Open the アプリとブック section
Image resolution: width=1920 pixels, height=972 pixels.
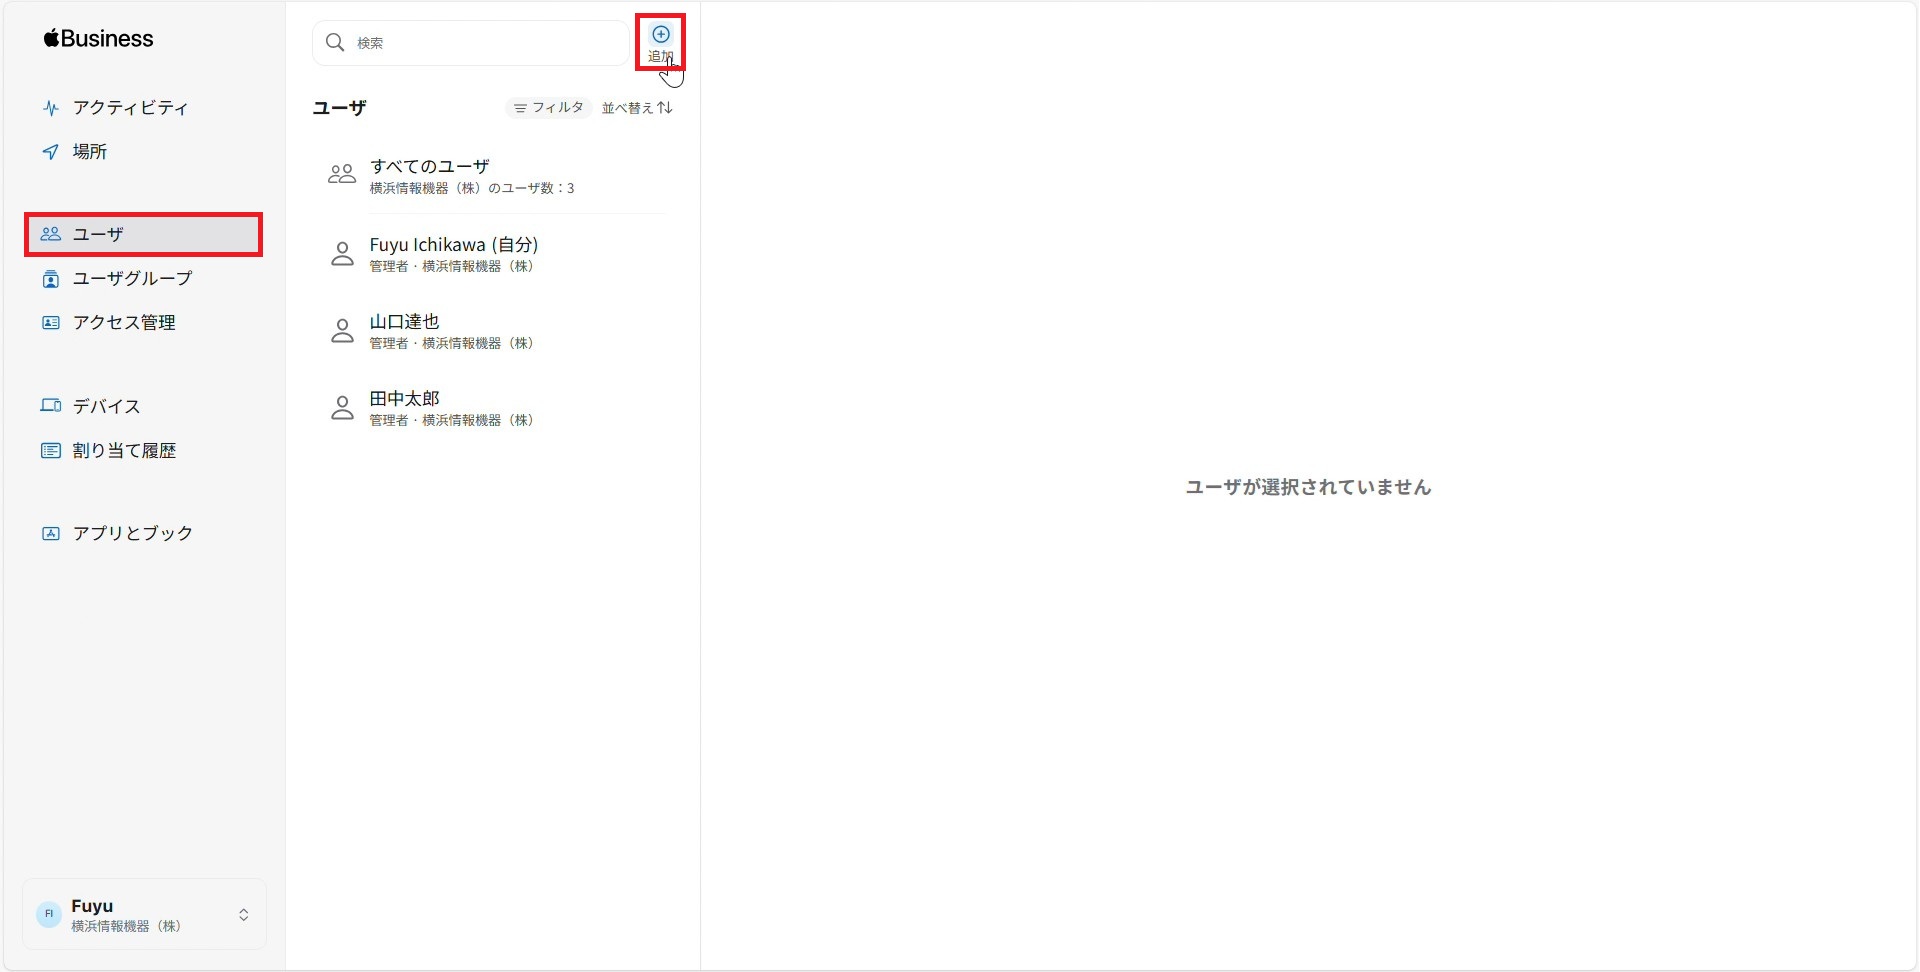(131, 533)
